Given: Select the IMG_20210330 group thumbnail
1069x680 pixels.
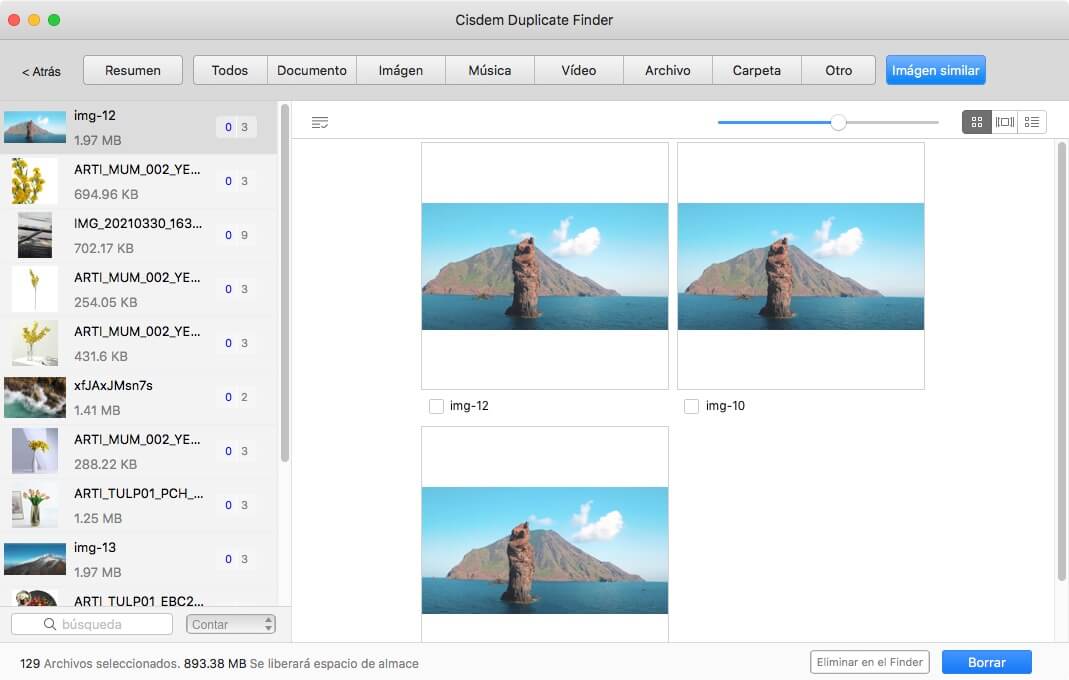Looking at the screenshot, I should [x=35, y=235].
